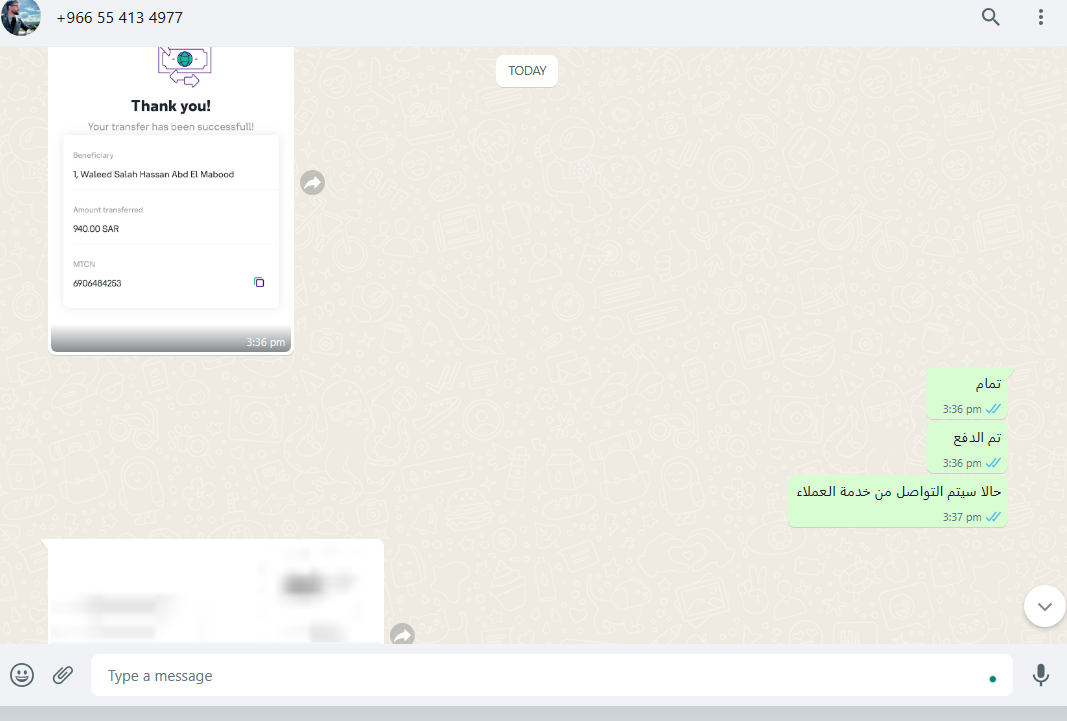Viewport: 1067px width, 721px height.
Task: Open the contact profile picture
Action: 20,18
